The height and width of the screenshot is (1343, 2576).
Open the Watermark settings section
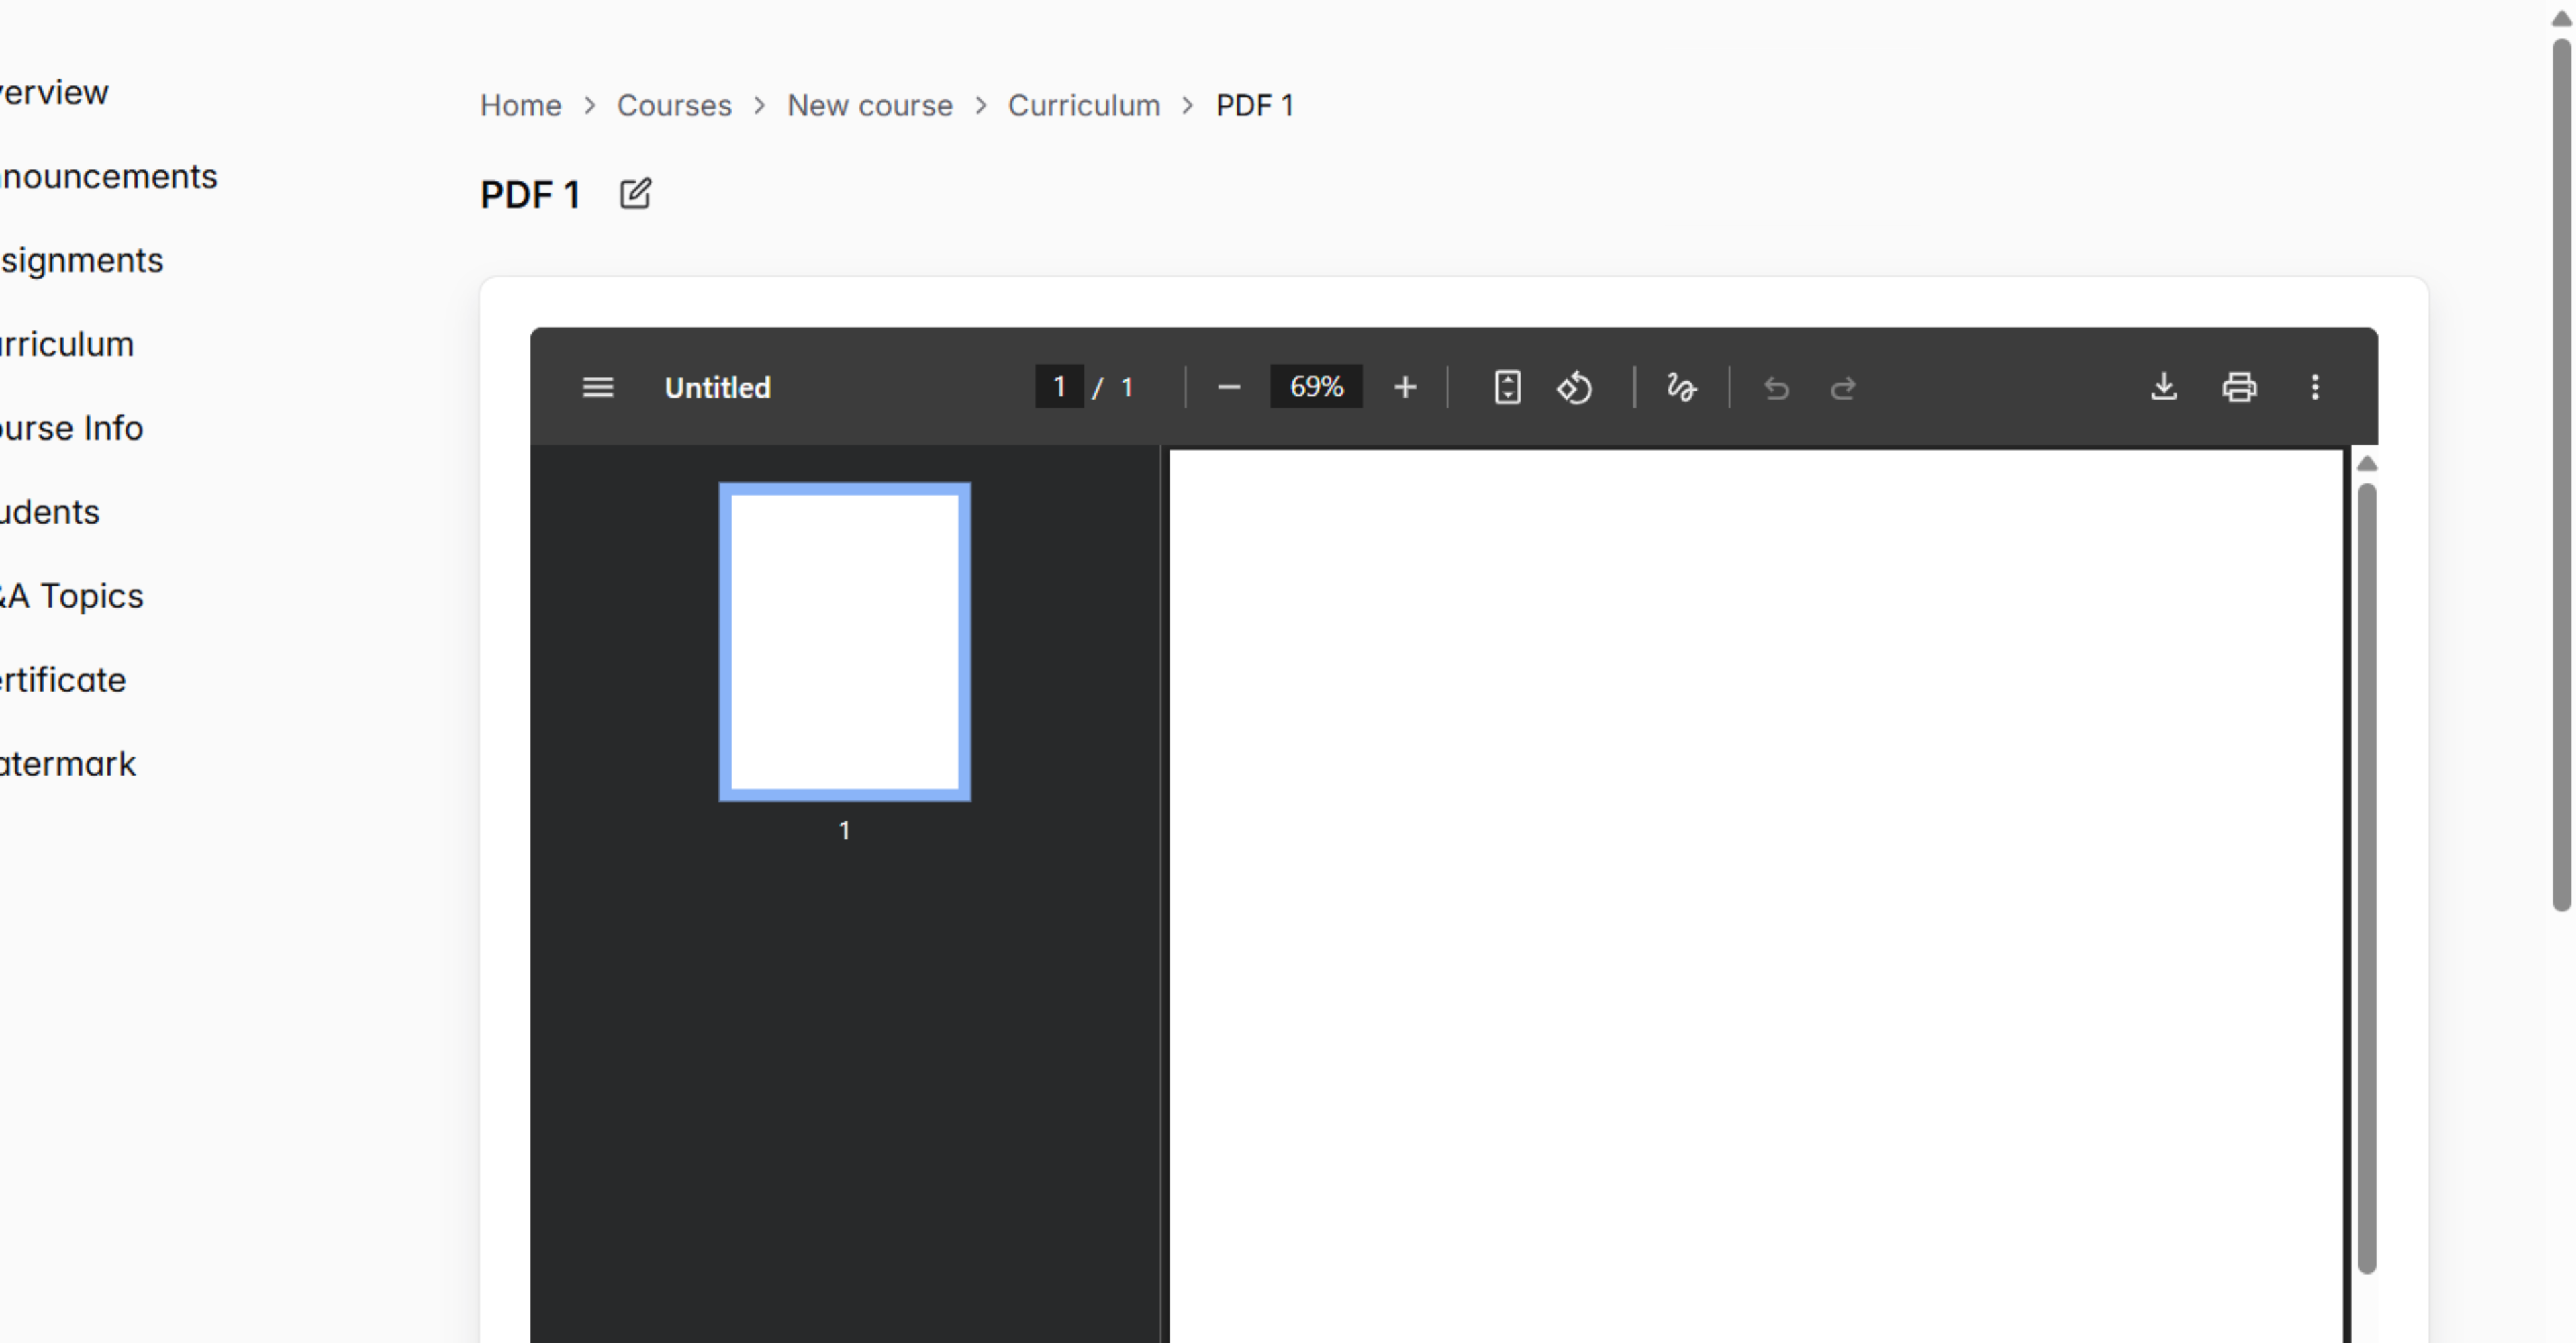tap(67, 763)
